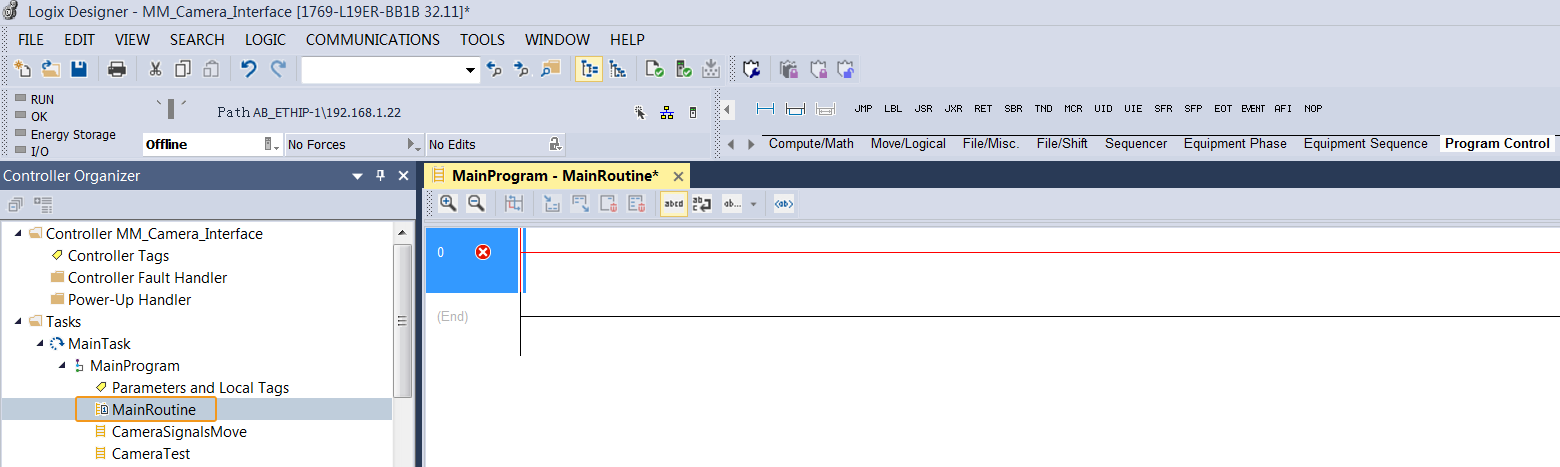Verify the routine with check icon
The height and width of the screenshot is (467, 1560).
point(655,69)
